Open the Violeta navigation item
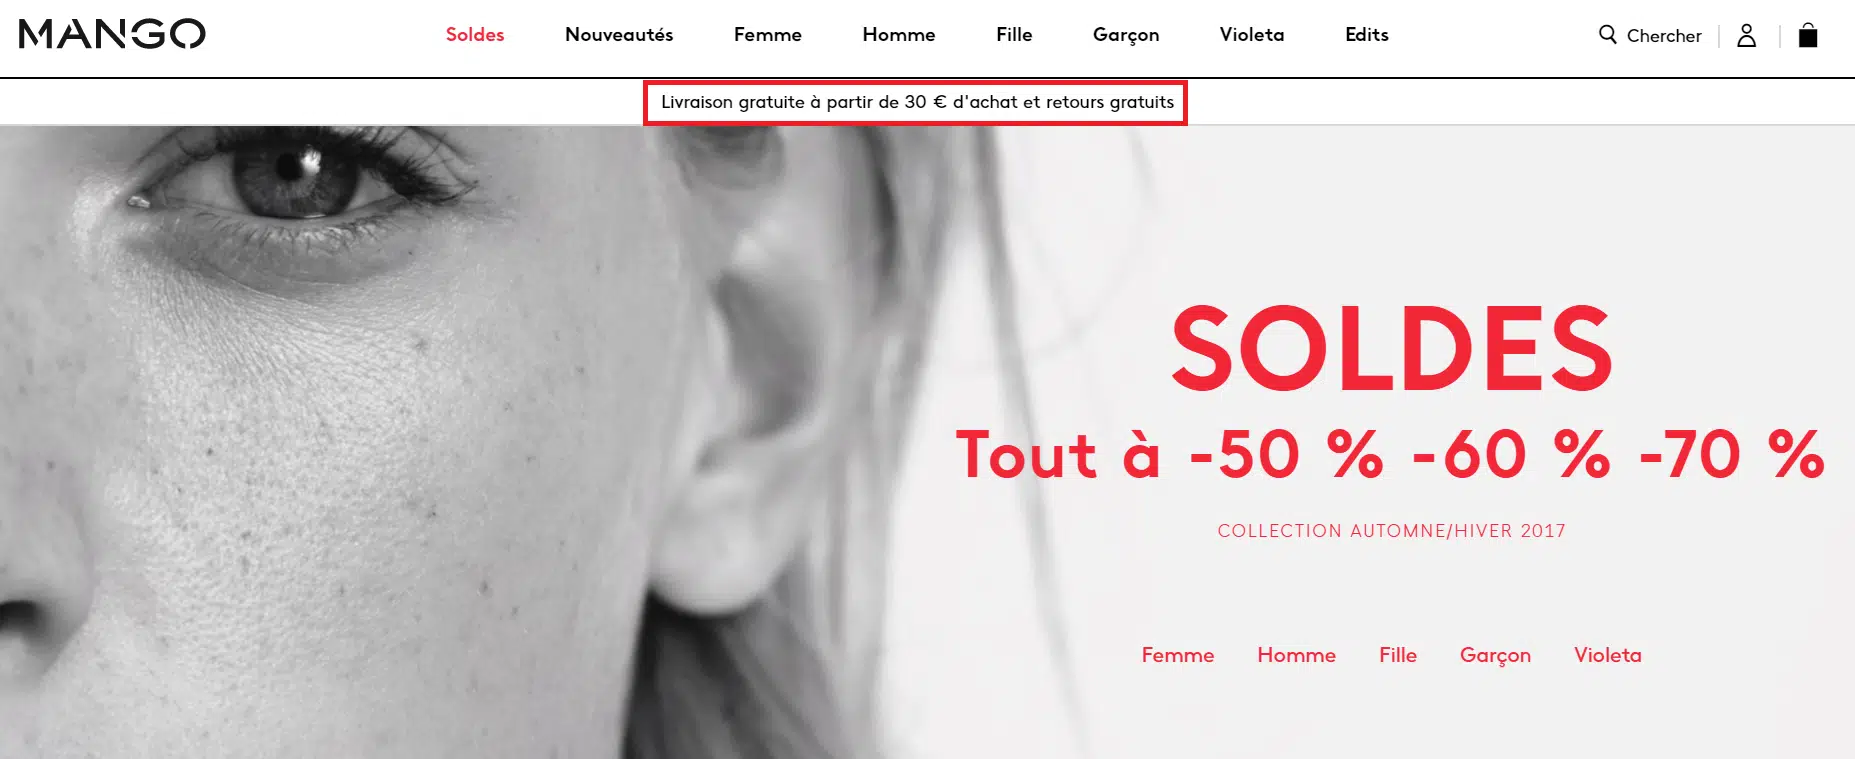Screen dimensions: 1855x759 tap(1252, 35)
